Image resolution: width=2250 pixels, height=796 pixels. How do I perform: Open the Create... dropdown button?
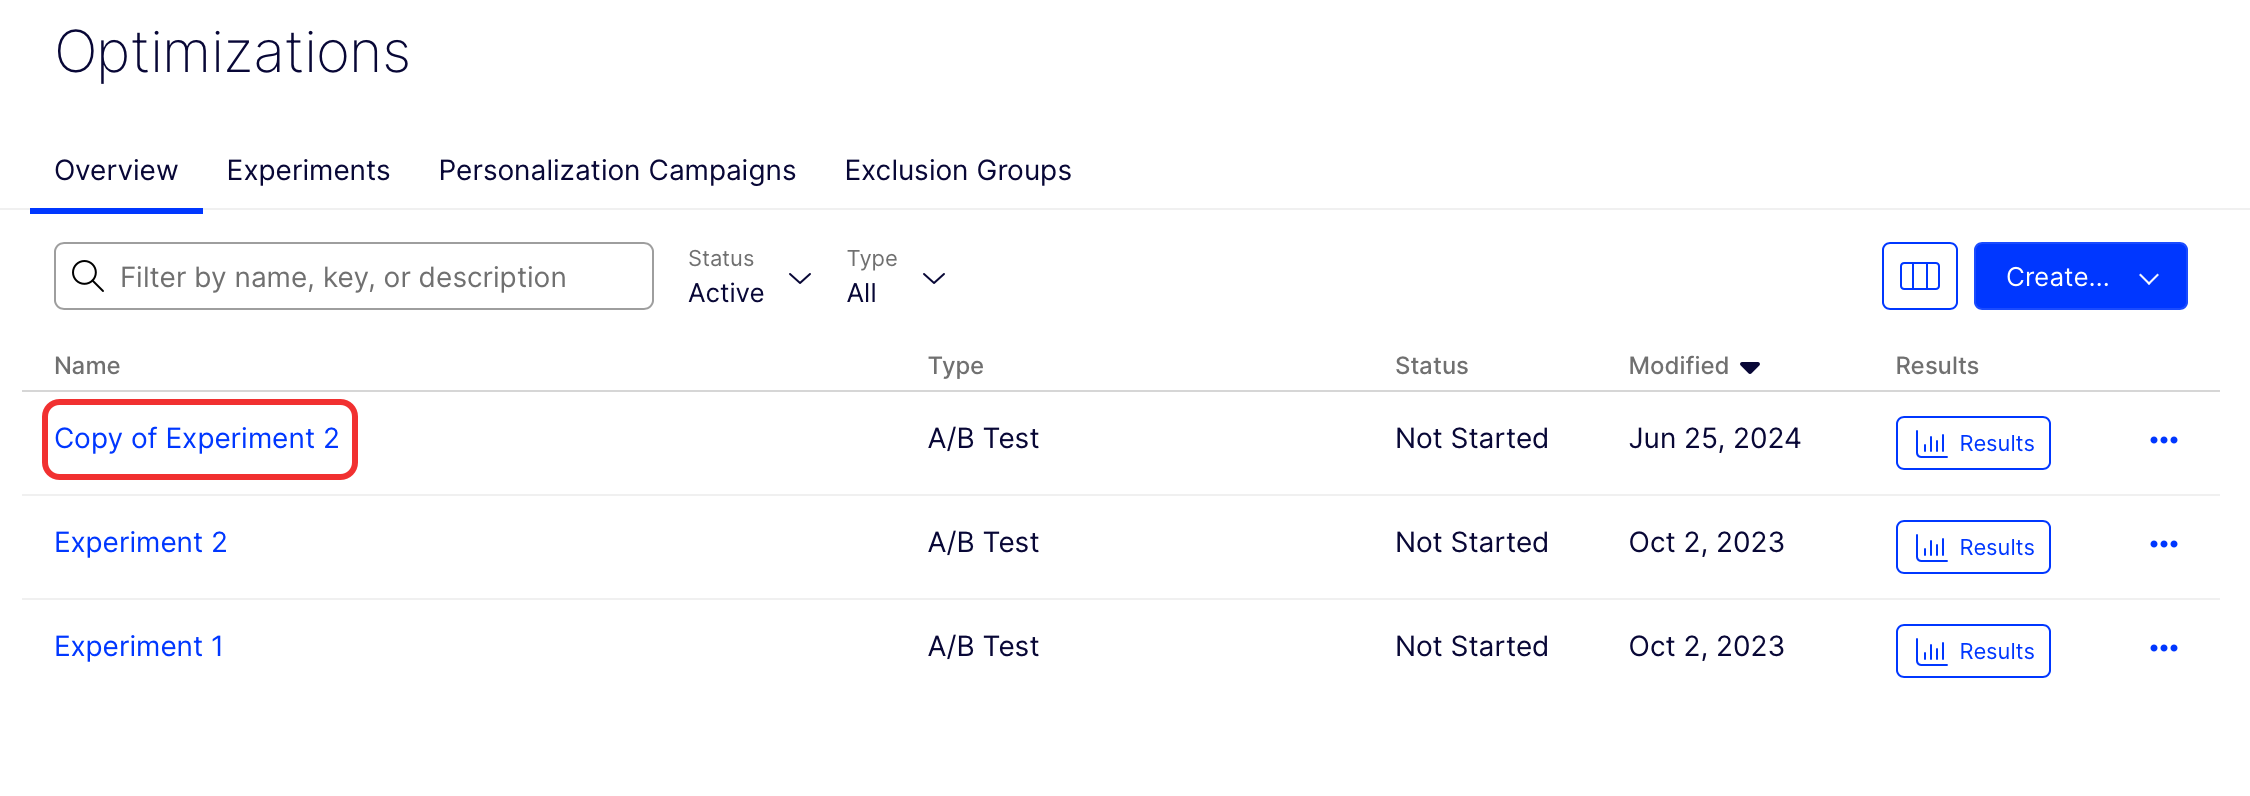pos(2080,276)
